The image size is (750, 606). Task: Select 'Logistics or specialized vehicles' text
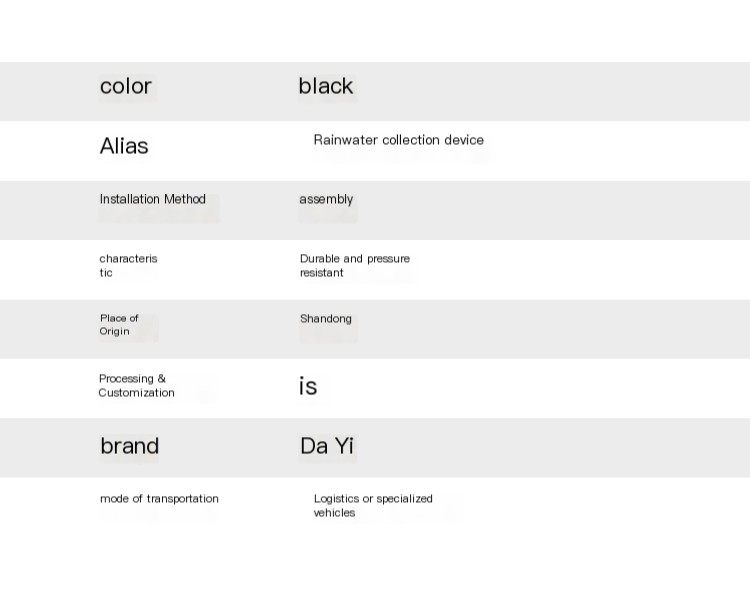pos(373,506)
